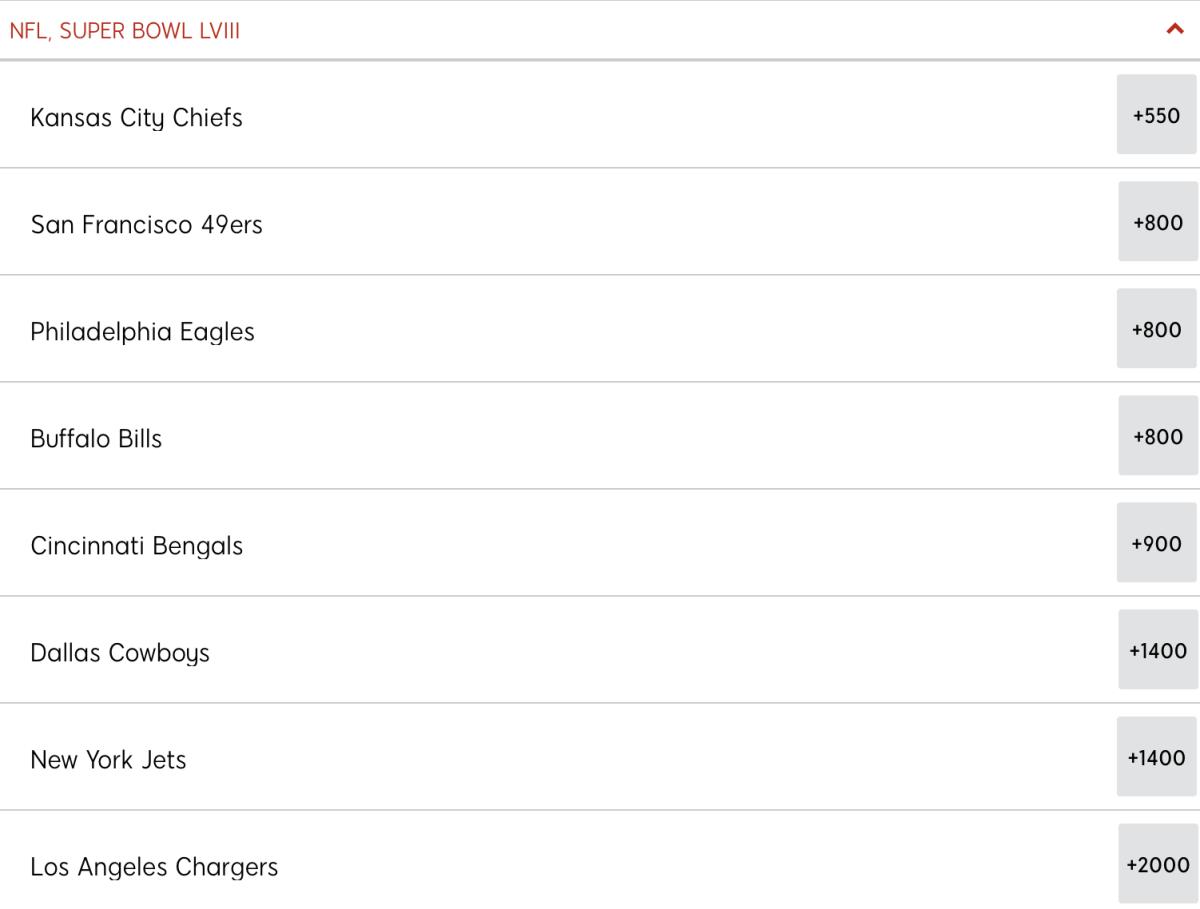Select the Buffalo Bills team label
The image size is (1200, 909).
(96, 439)
